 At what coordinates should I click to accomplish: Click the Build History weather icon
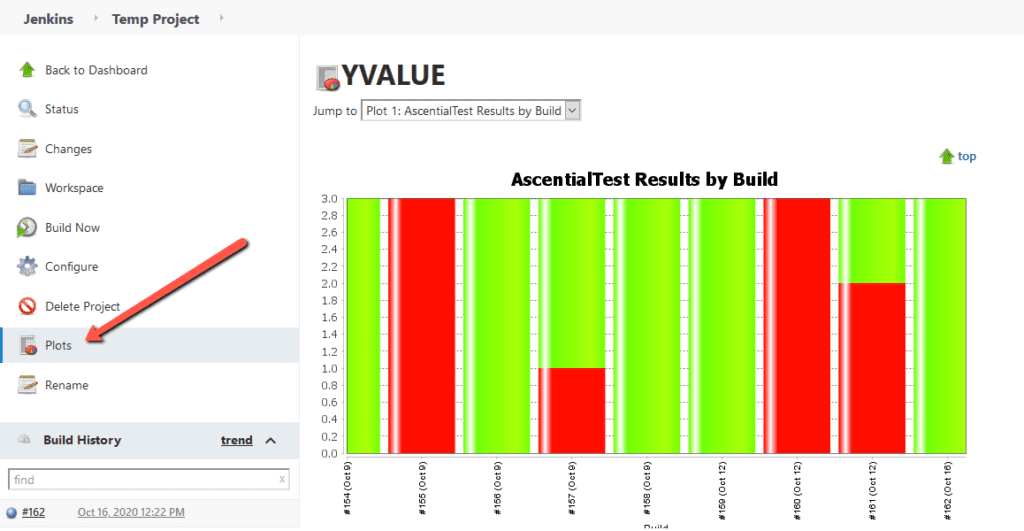tap(24, 439)
